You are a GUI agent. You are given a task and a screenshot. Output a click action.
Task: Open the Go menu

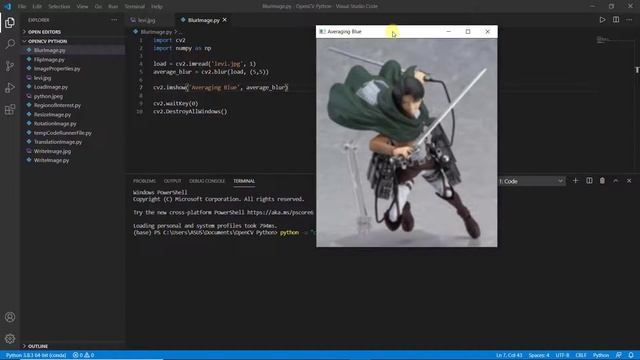(98, 7)
